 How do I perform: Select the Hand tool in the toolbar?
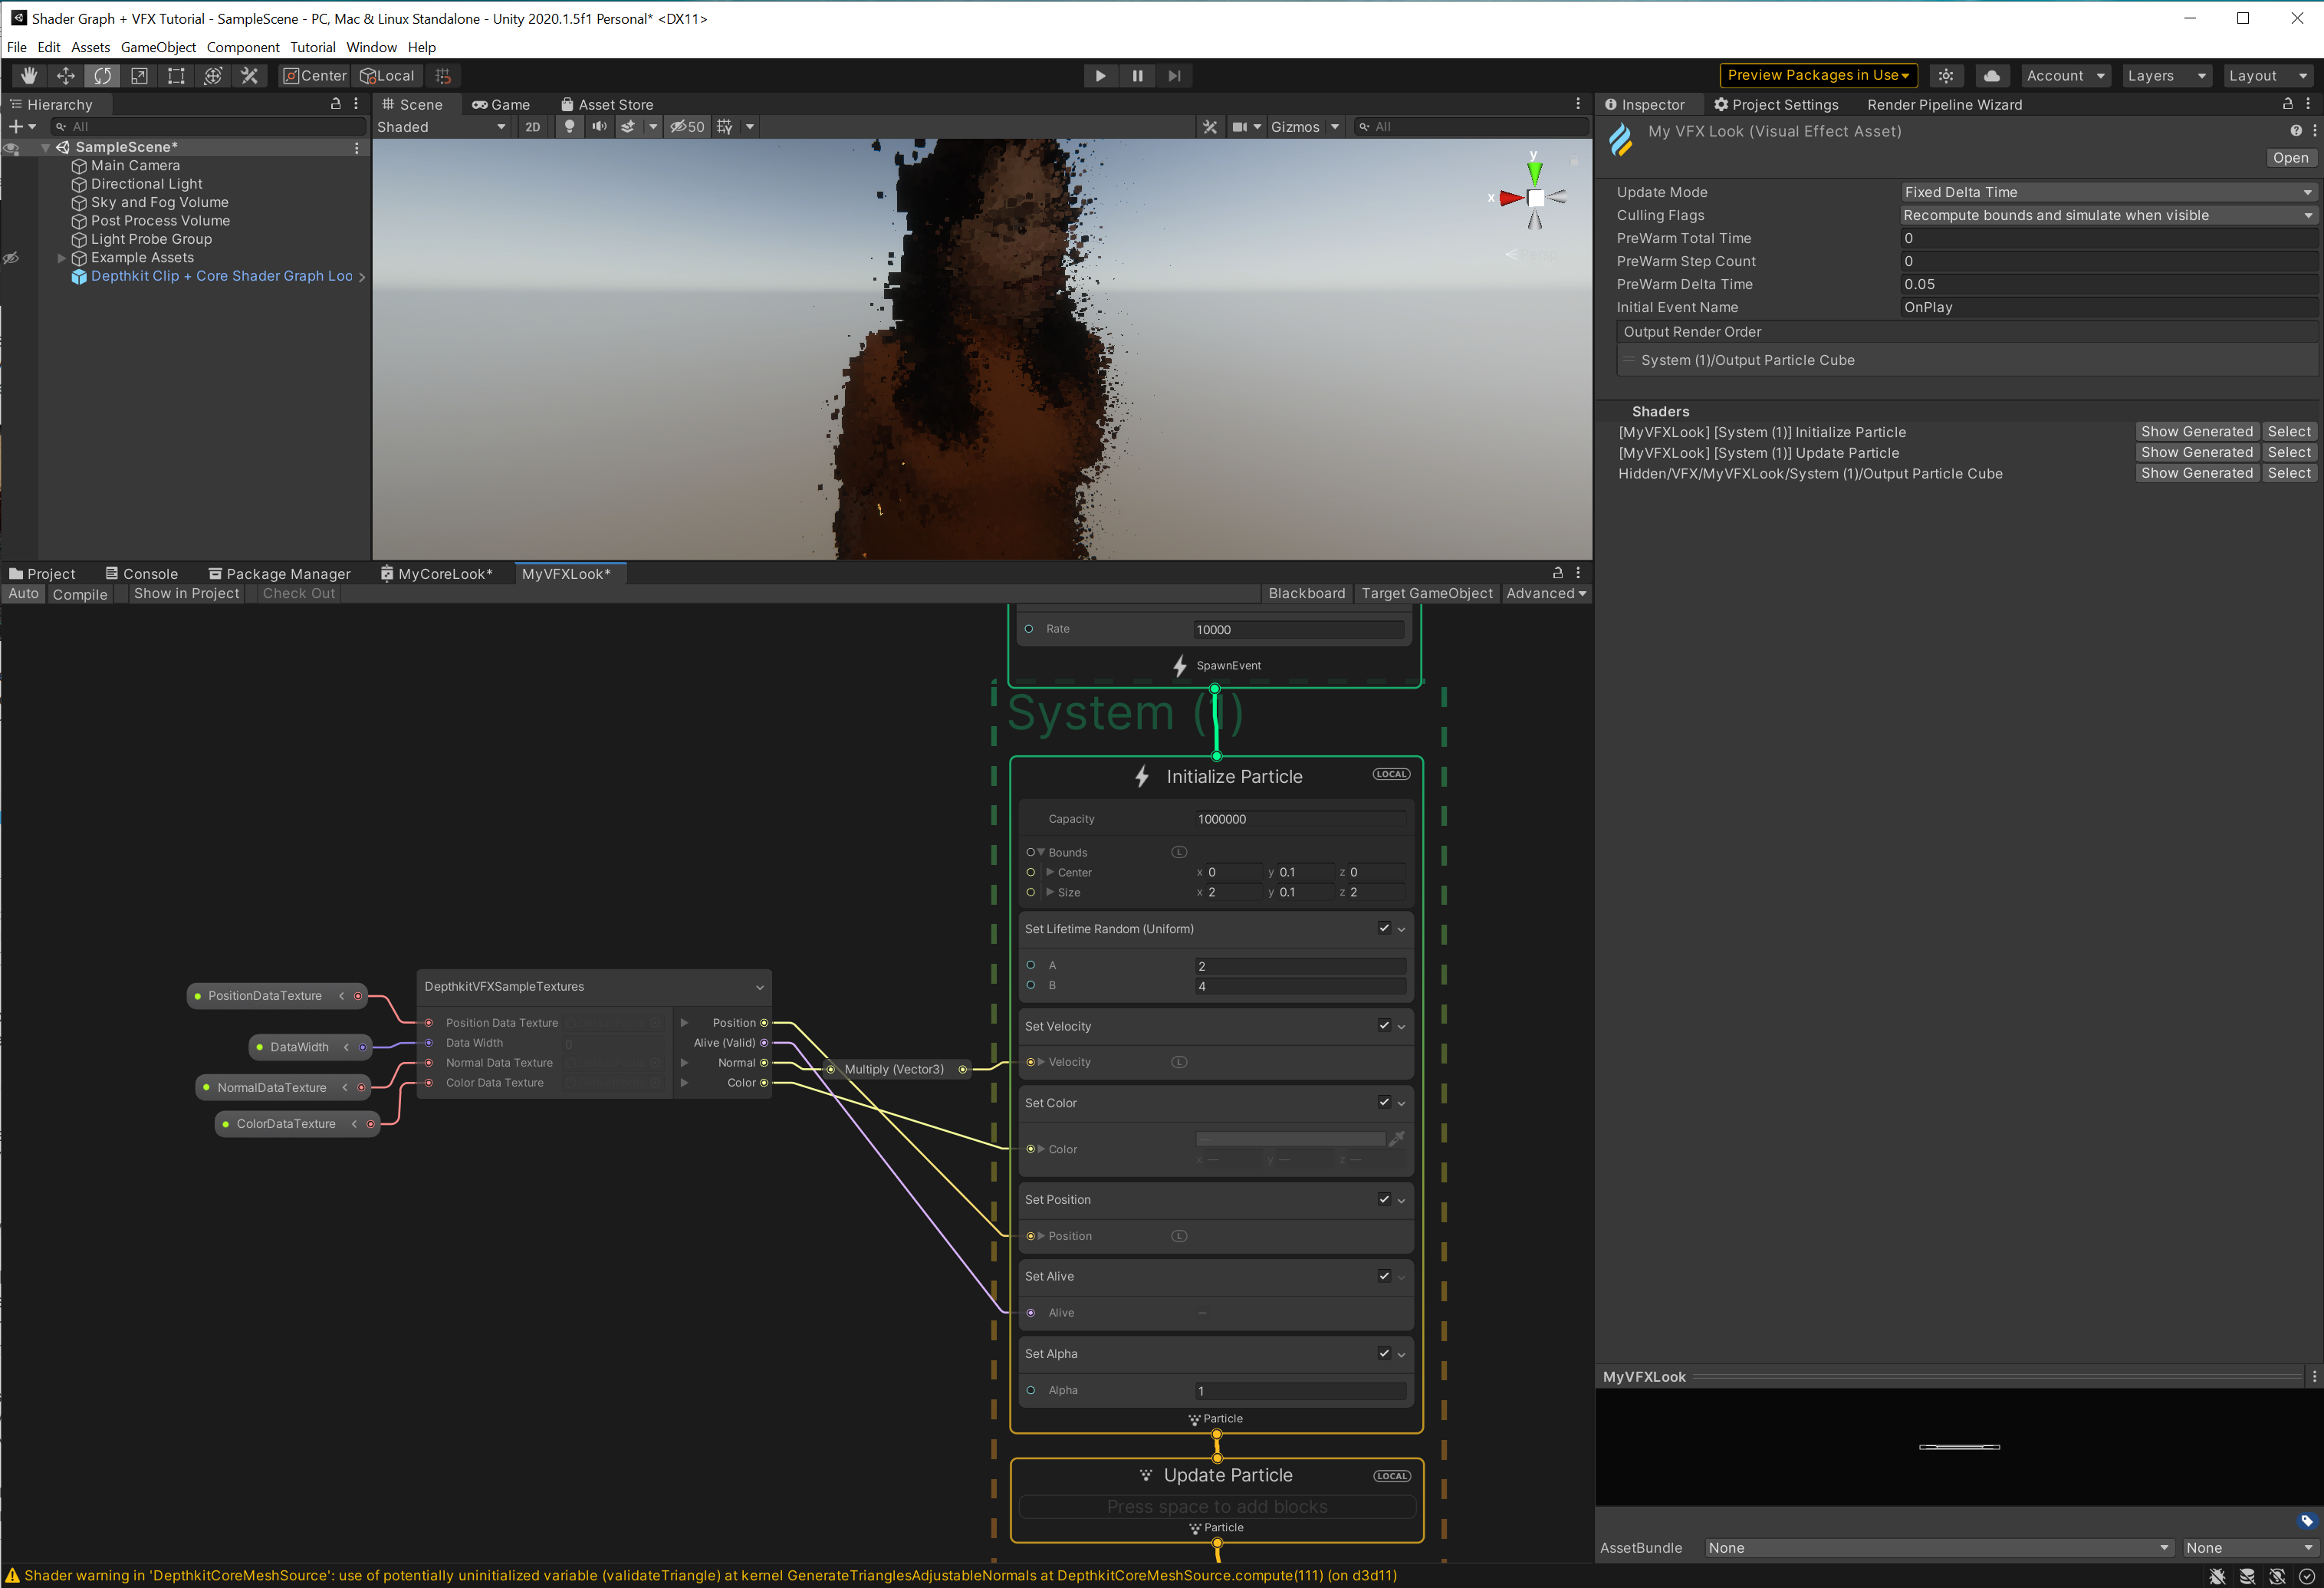29,75
